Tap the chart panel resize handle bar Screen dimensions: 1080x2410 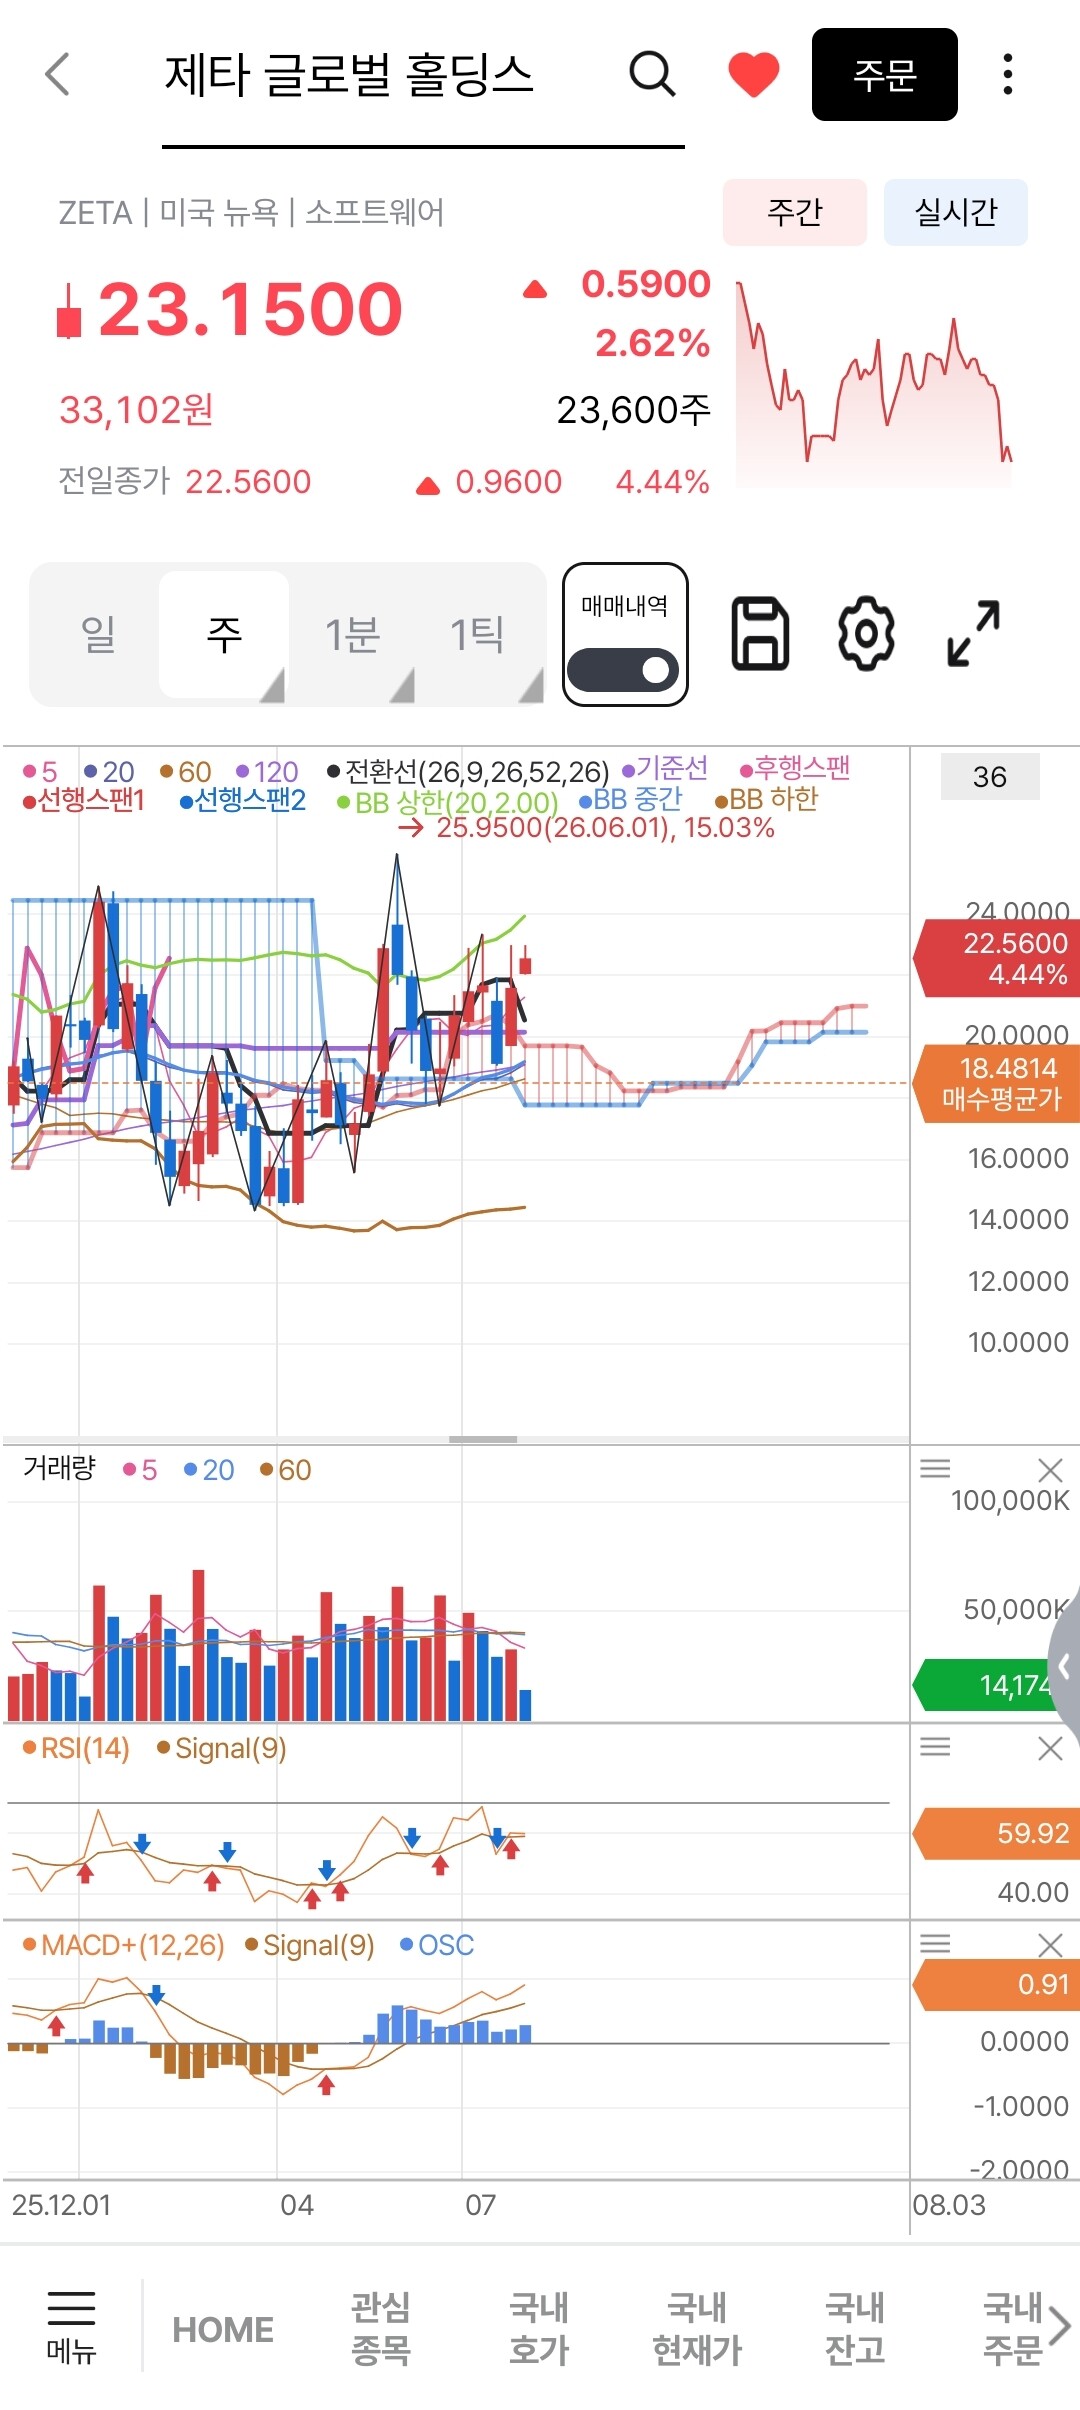click(x=483, y=1439)
